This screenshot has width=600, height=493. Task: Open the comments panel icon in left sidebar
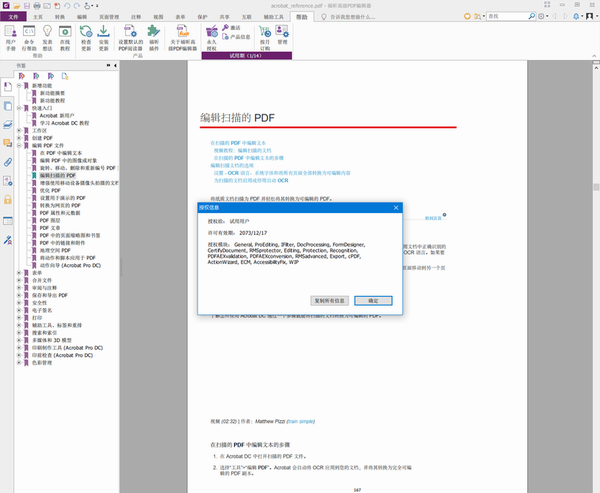pos(8,143)
